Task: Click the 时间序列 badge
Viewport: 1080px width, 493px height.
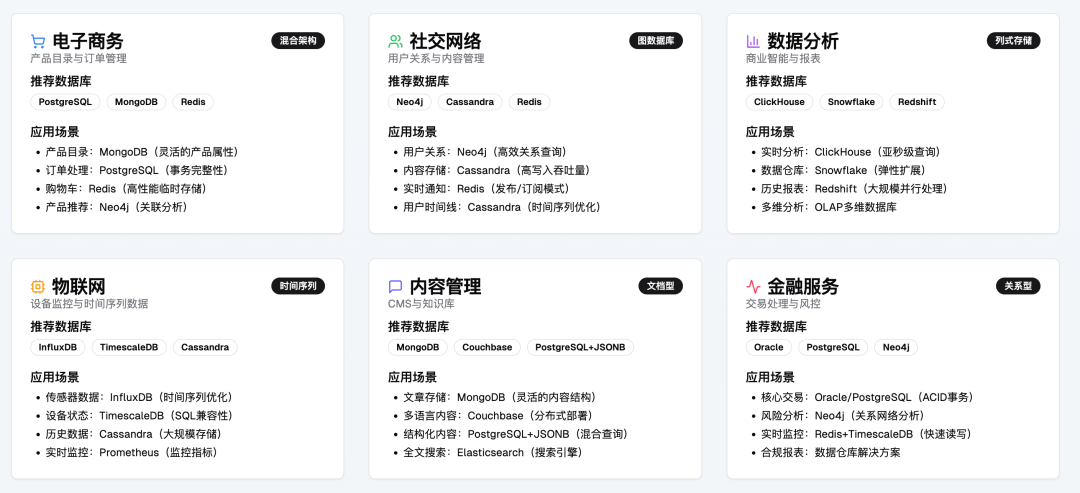Action: pyautogui.click(x=298, y=286)
